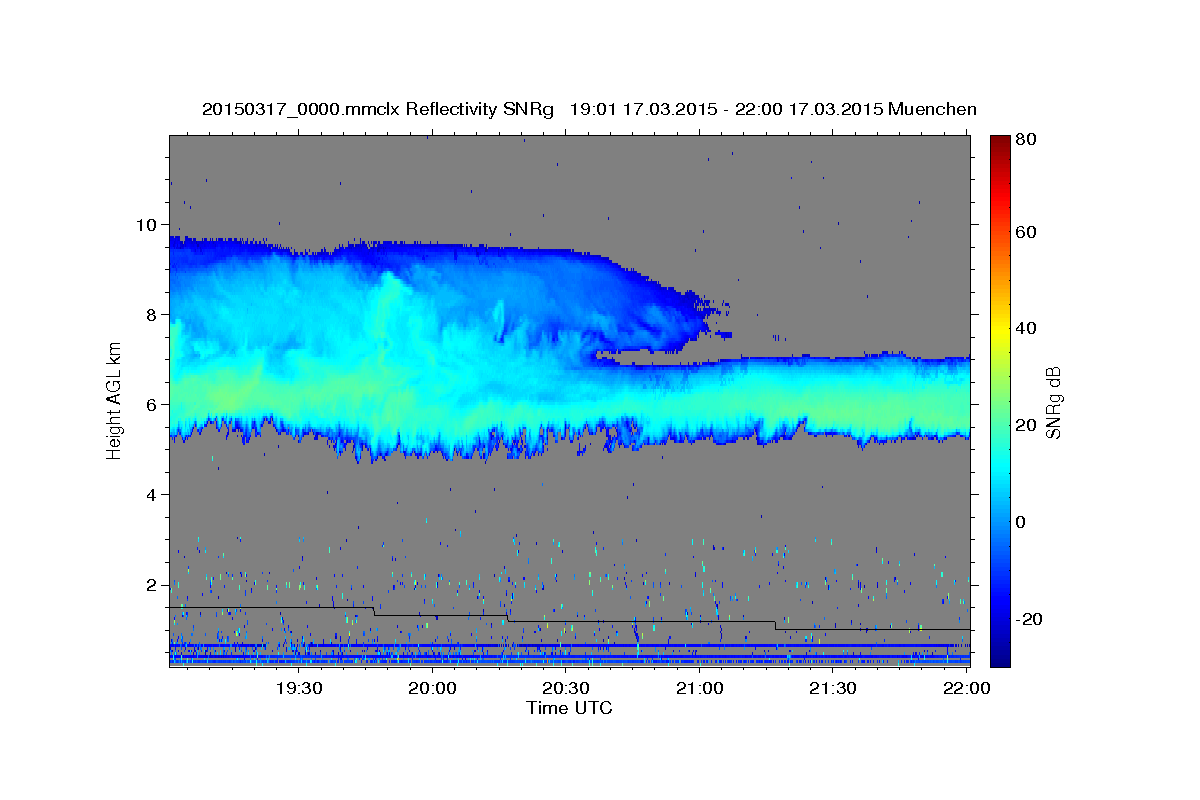Click the 22:00 time tick label
This screenshot has height=800, width=1200.
[967, 688]
